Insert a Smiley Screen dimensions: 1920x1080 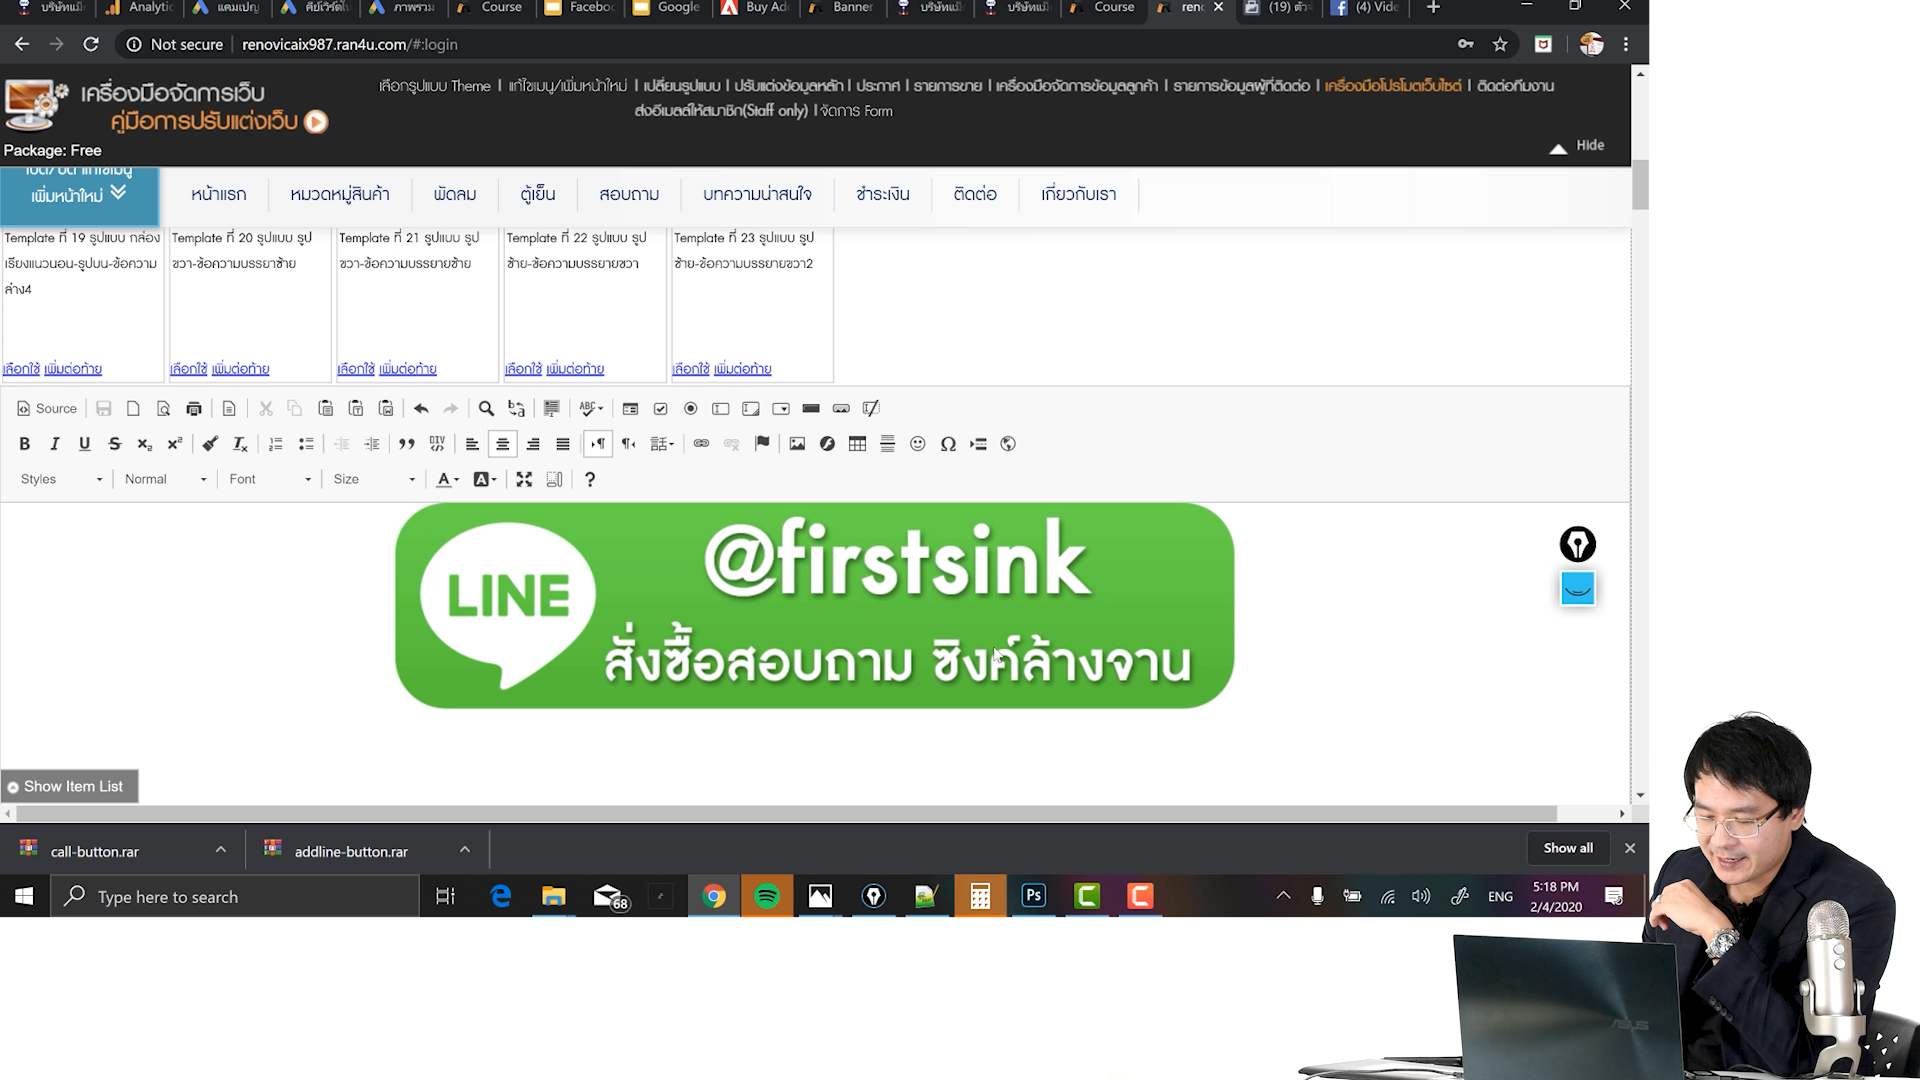coord(918,444)
